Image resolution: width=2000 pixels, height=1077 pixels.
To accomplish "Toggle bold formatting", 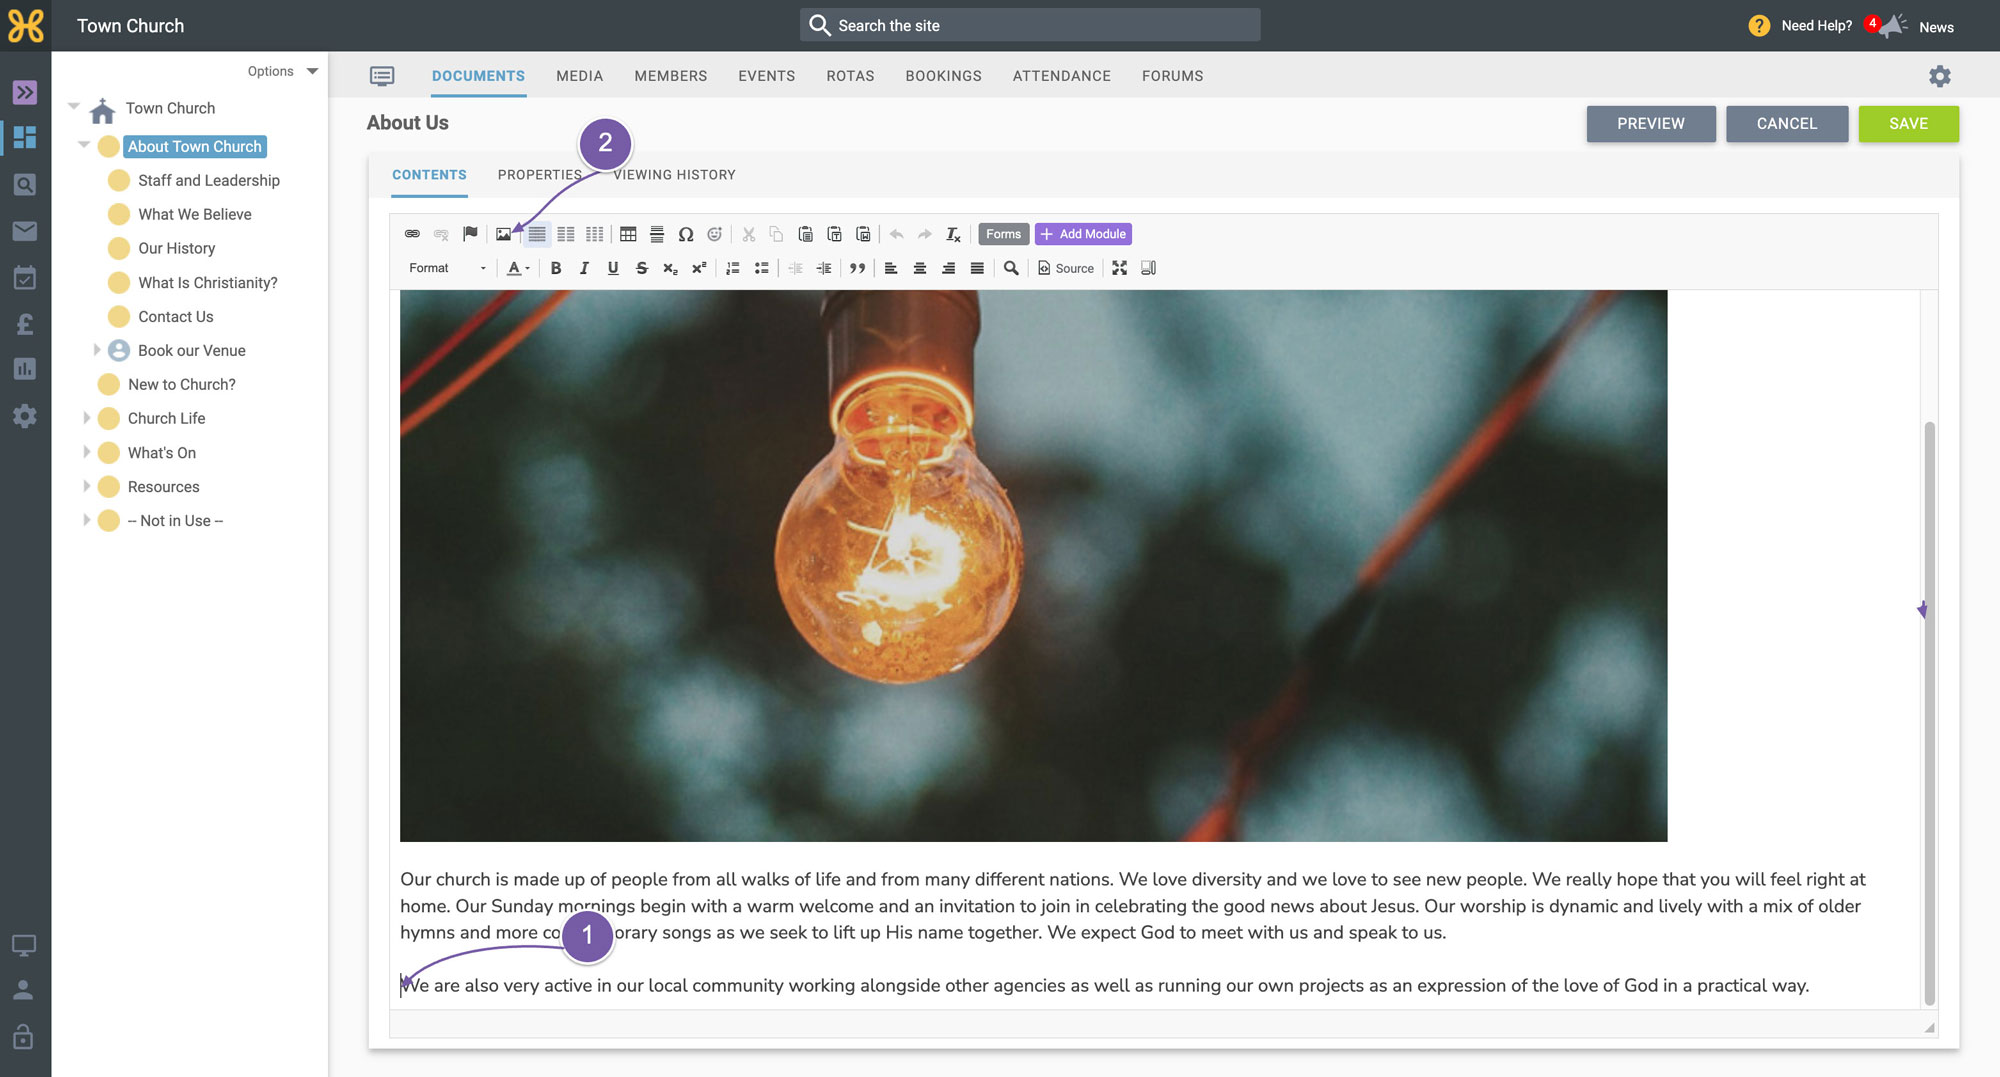I will coord(556,268).
